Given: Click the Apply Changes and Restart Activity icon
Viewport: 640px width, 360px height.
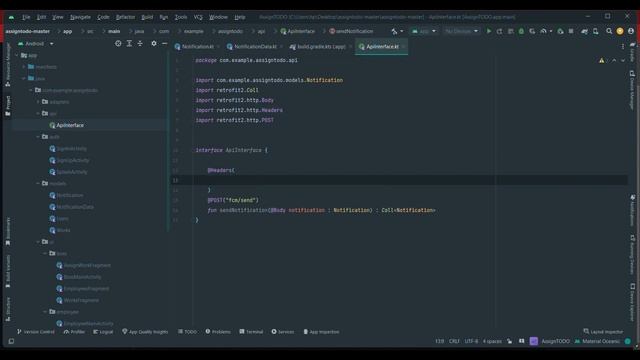Looking at the screenshot, I should [499, 31].
